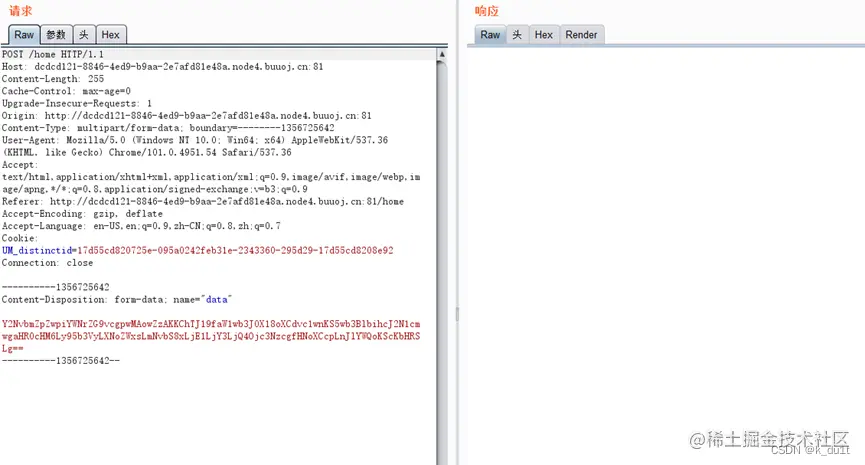Click the Content-Length: 255 line
The image size is (865, 465).
tap(52, 79)
